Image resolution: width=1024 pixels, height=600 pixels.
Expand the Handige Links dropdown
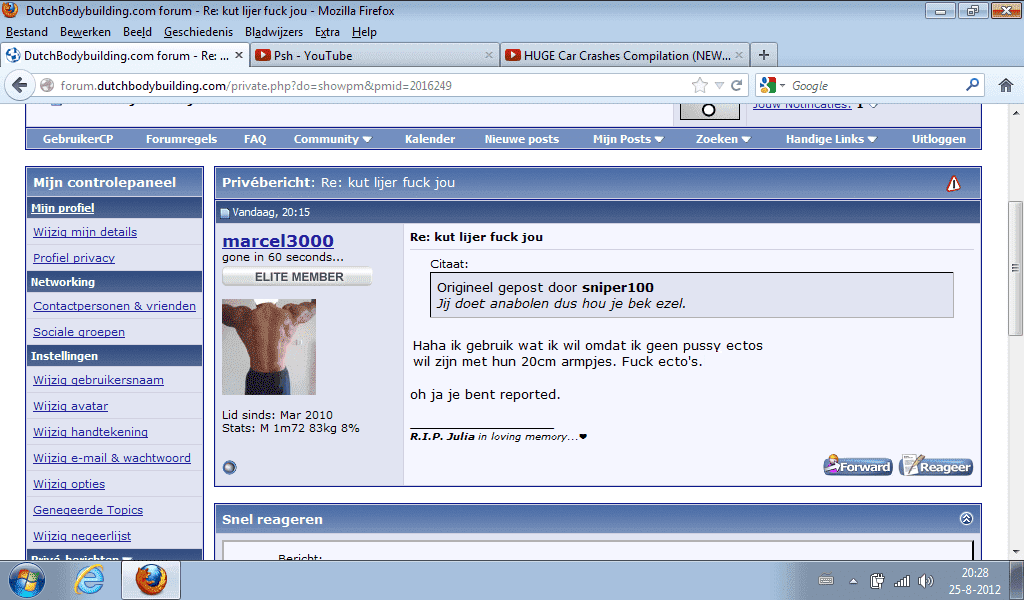830,139
